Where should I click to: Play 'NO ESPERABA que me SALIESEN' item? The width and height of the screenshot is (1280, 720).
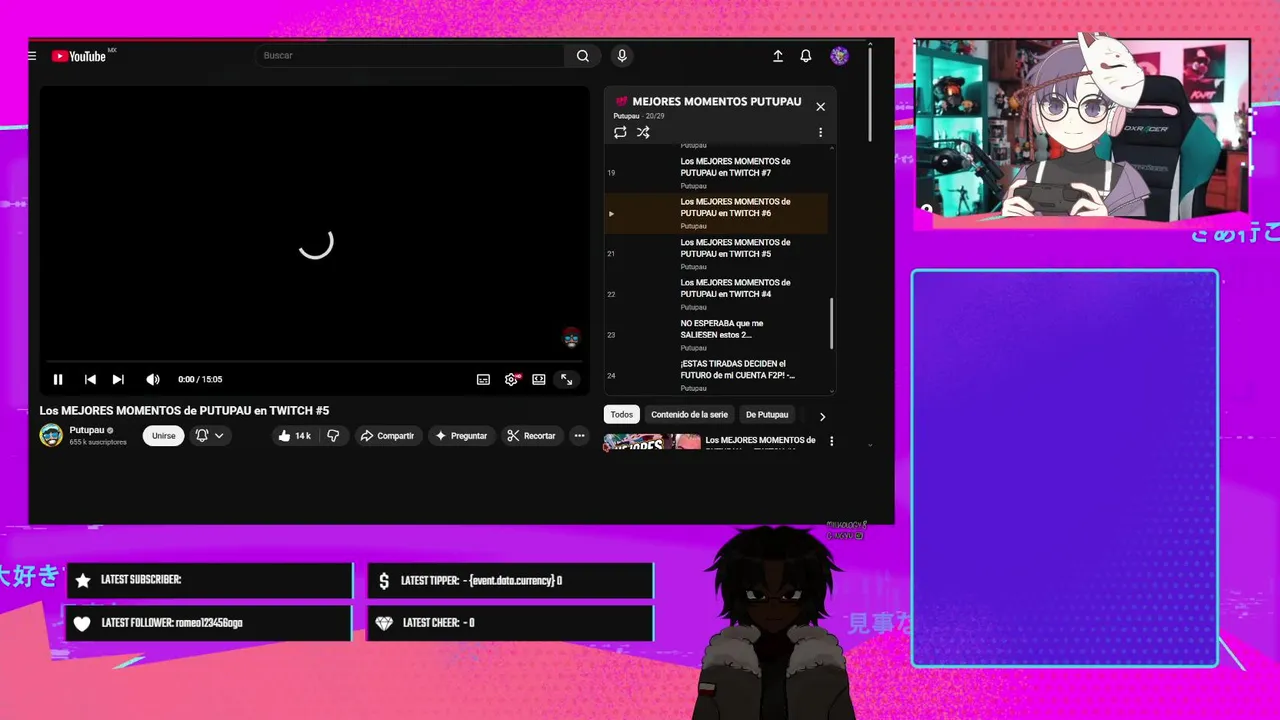point(716,335)
